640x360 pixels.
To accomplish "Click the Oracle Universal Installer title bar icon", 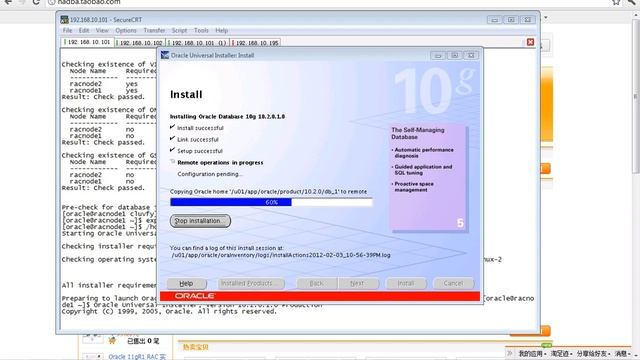I will click(165, 55).
